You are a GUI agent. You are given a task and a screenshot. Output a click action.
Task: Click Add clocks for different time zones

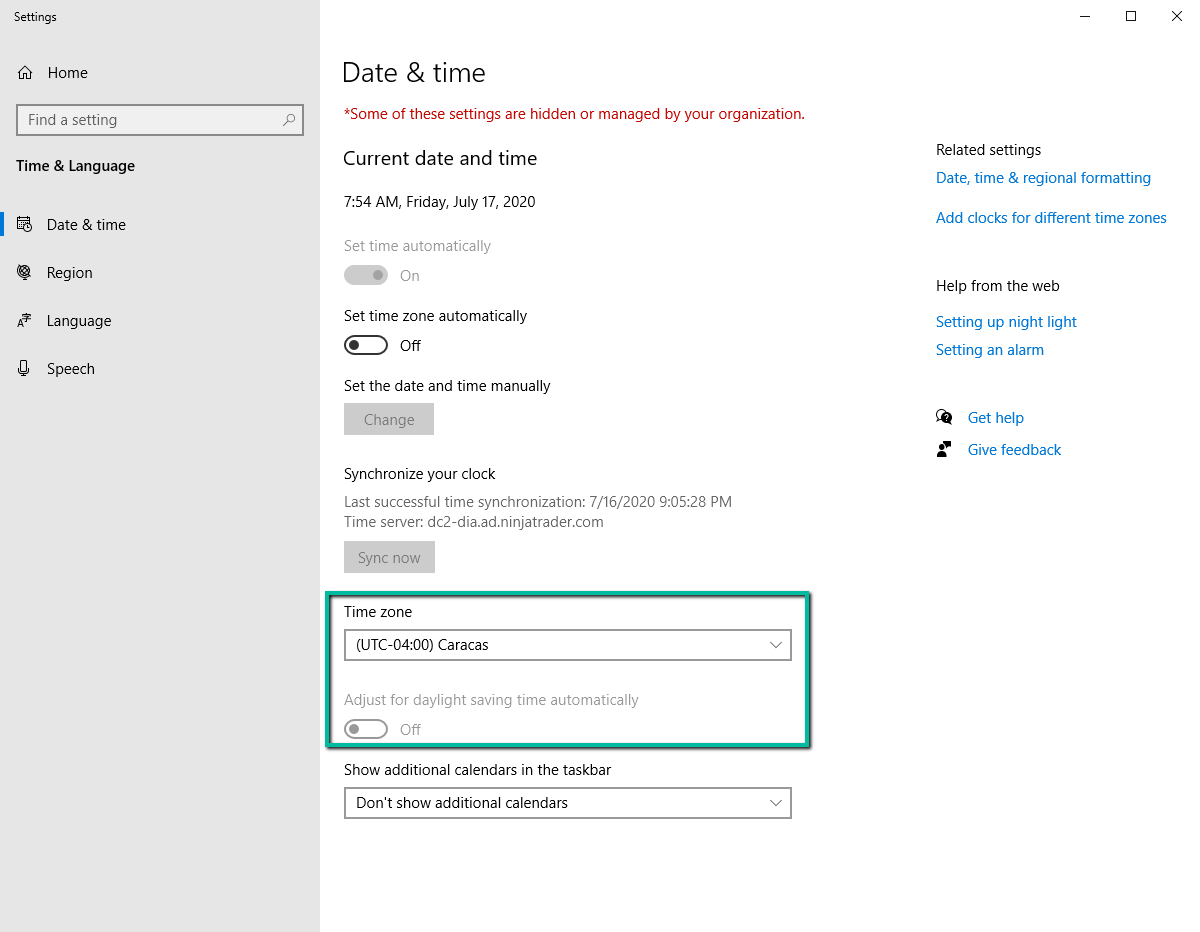coord(1051,218)
